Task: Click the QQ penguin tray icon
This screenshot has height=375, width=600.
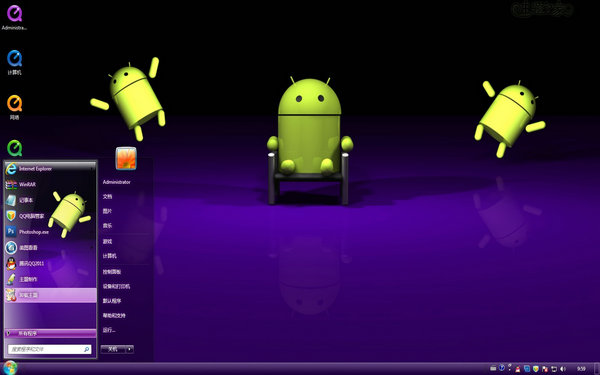Action: 518,369
